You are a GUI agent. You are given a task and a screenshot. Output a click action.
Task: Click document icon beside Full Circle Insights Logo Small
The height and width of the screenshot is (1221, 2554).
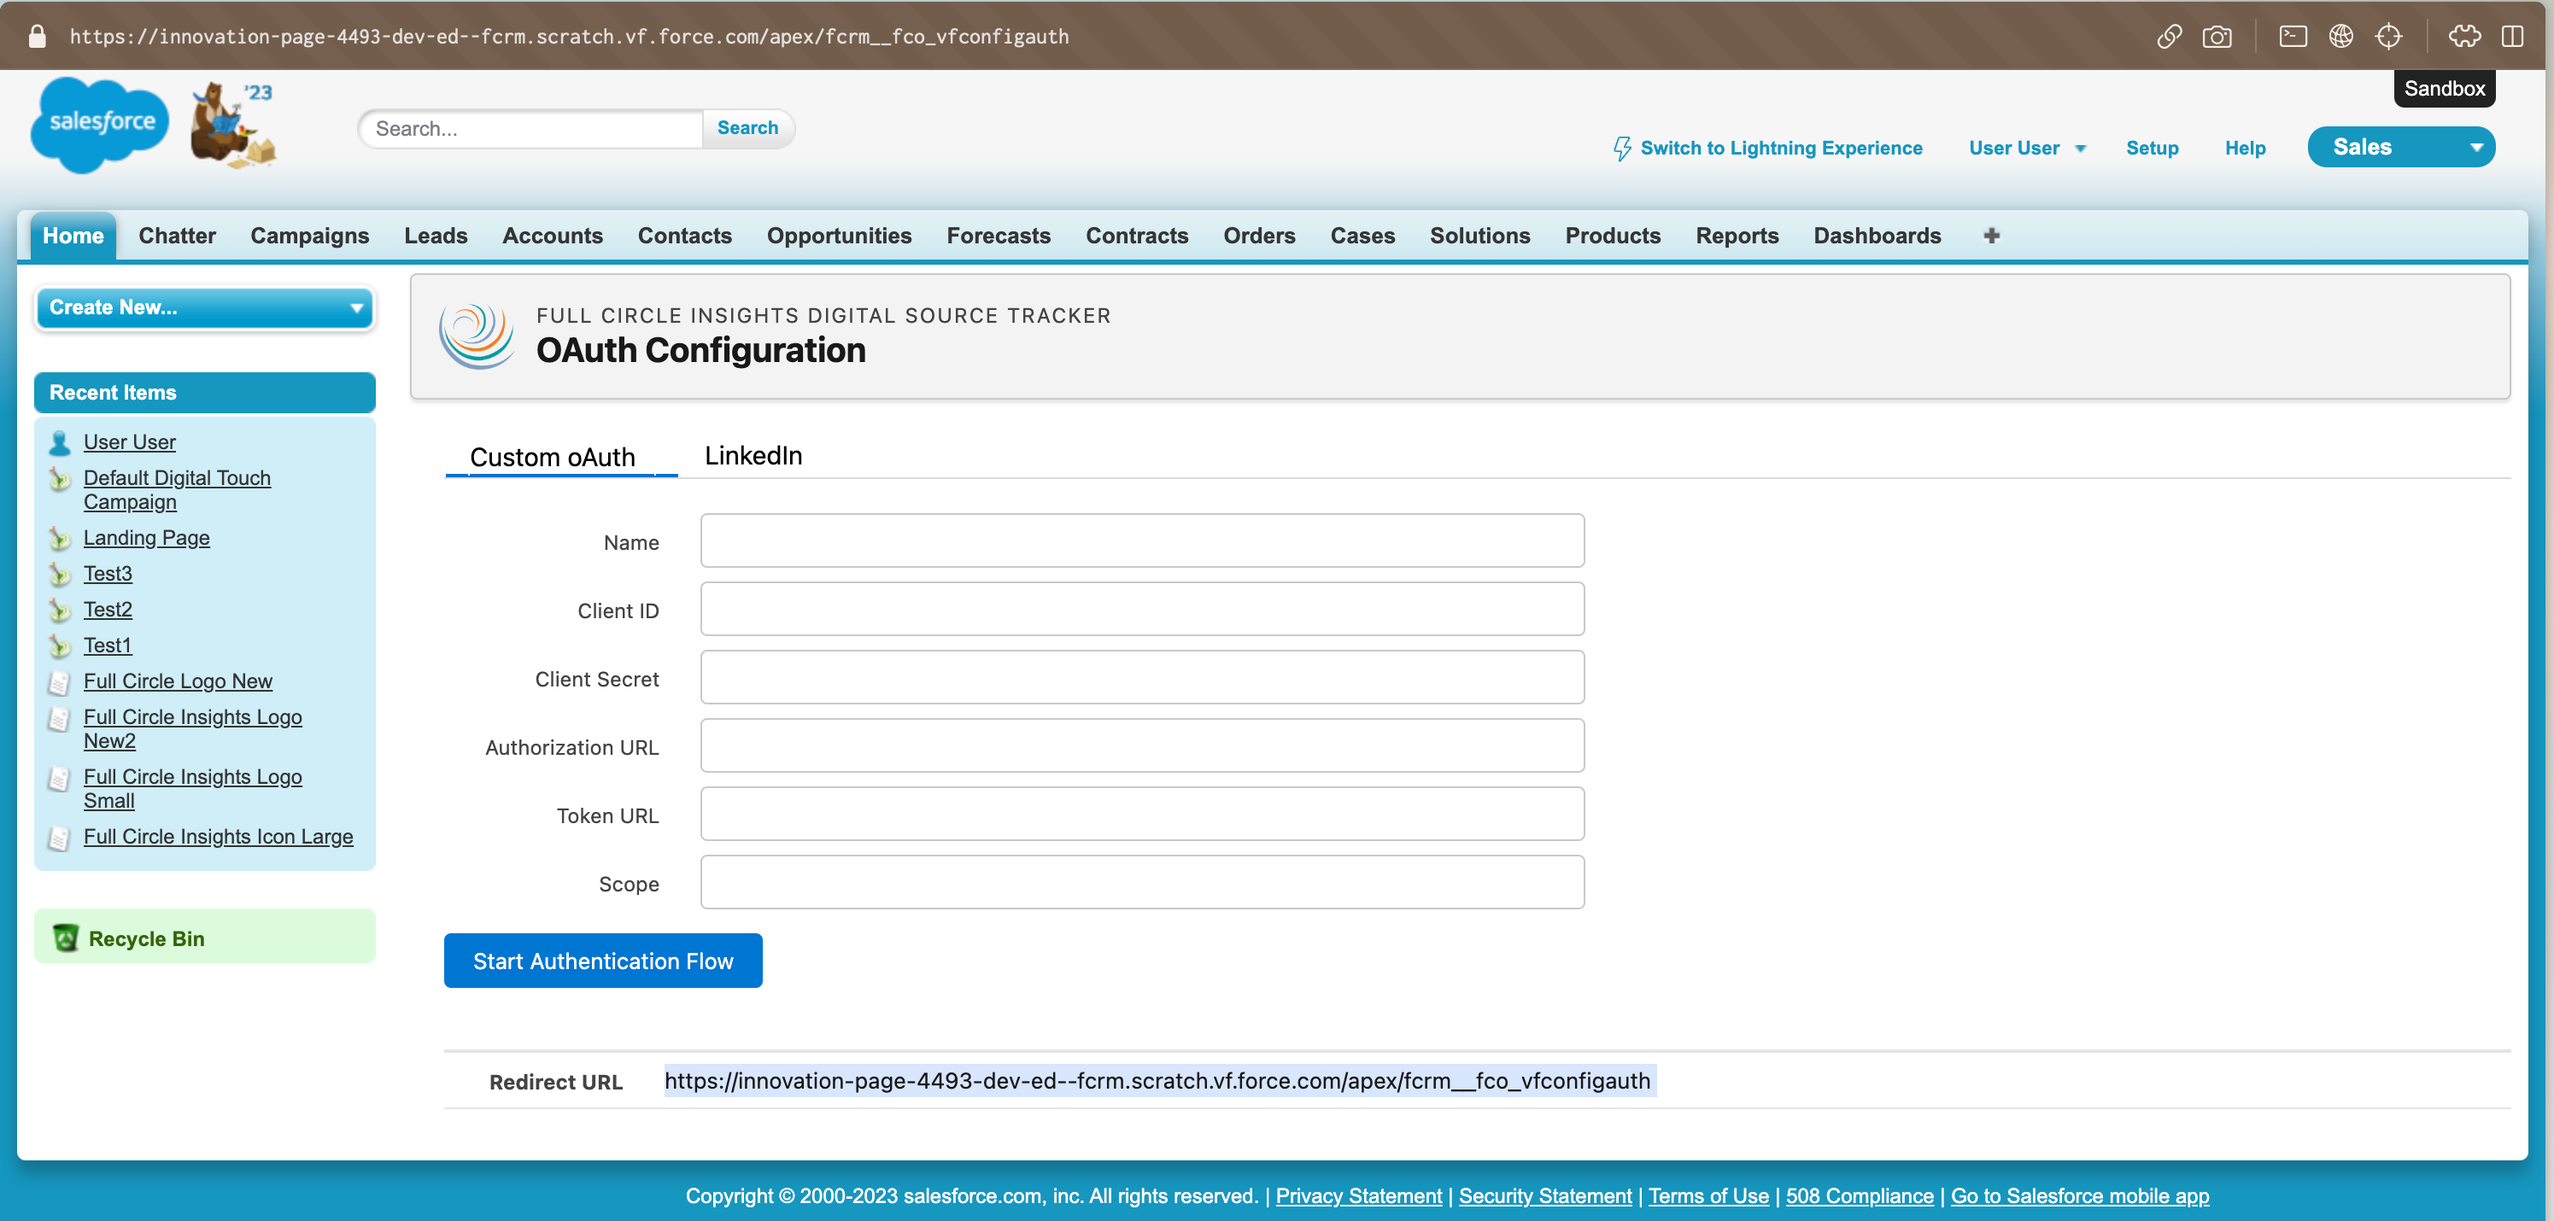[60, 779]
